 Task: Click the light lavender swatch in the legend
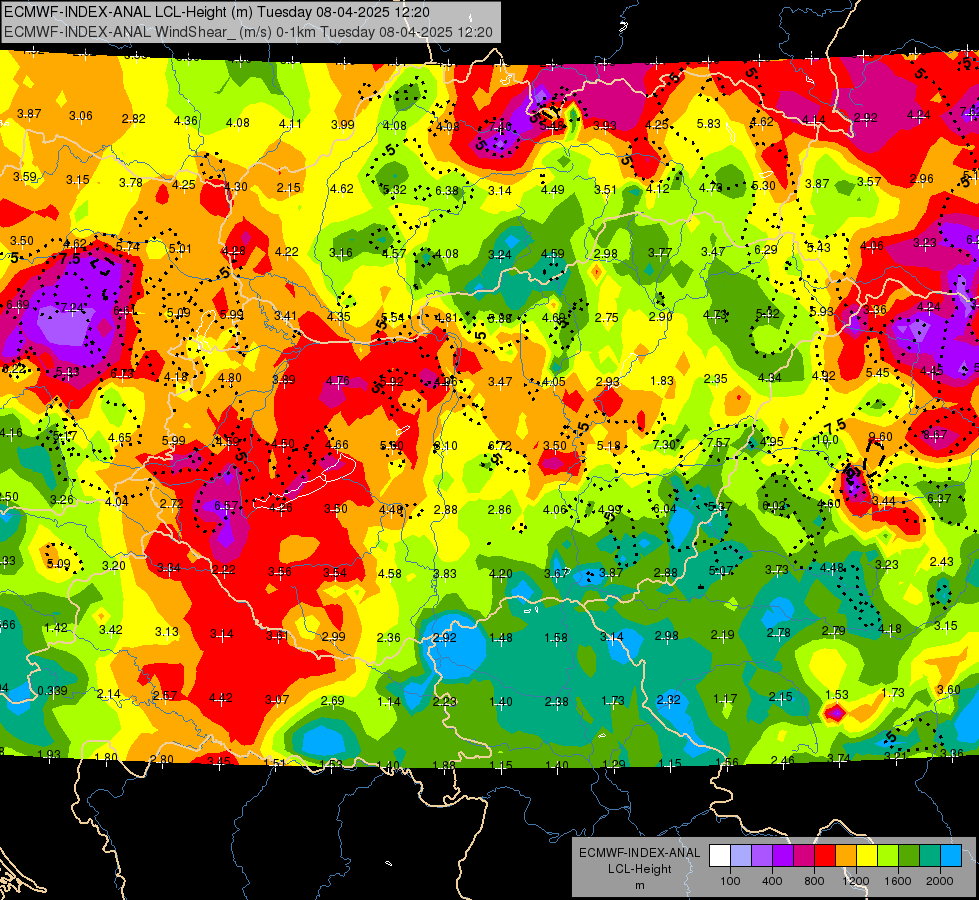[741, 856]
